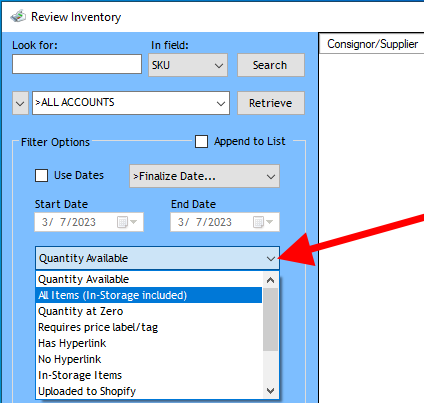Choose In-Storage Items option

[x=149, y=375]
